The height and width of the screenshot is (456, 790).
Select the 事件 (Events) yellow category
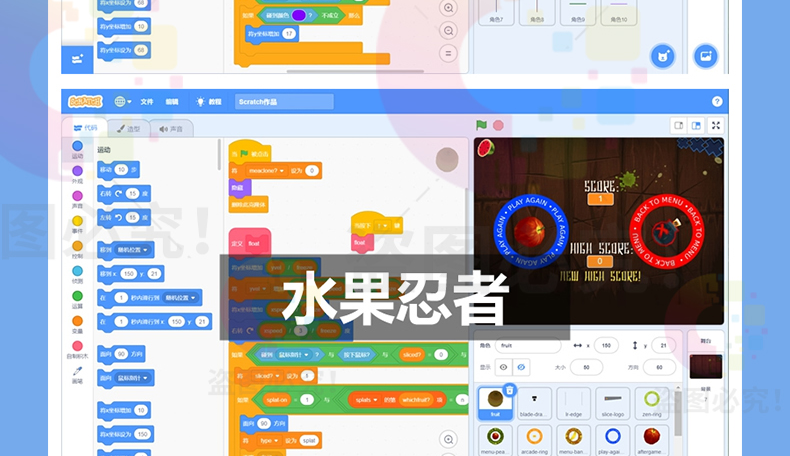[x=77, y=225]
